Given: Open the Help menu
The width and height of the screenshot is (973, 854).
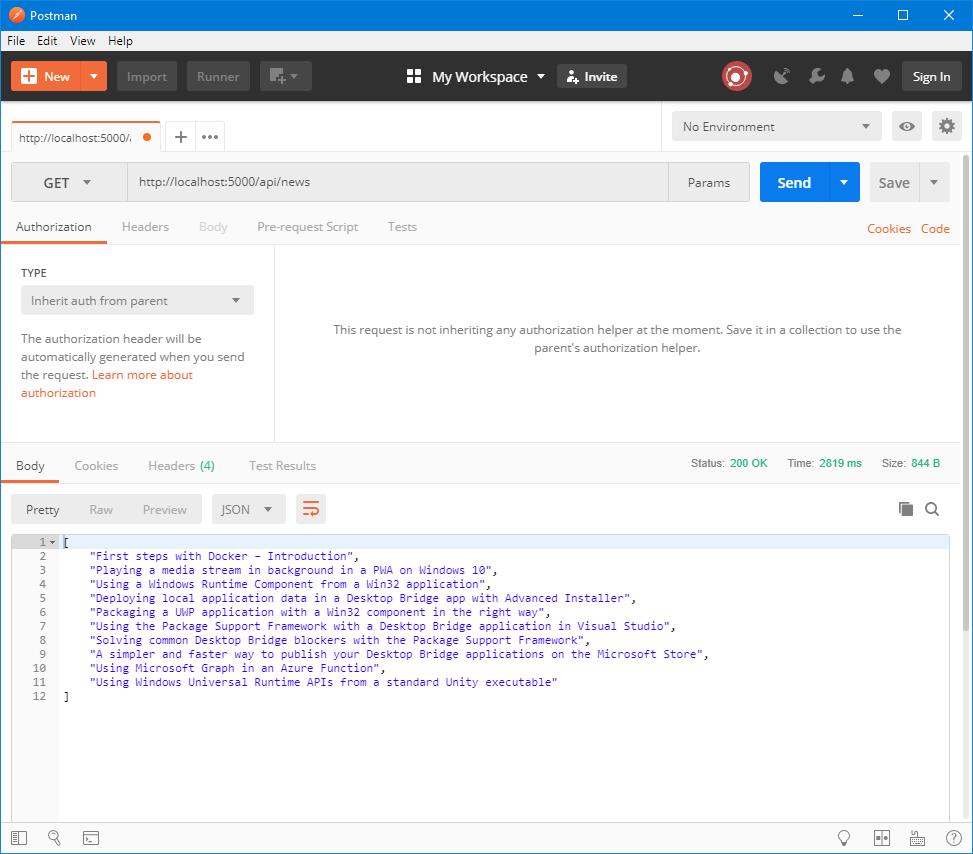Looking at the screenshot, I should [x=120, y=41].
